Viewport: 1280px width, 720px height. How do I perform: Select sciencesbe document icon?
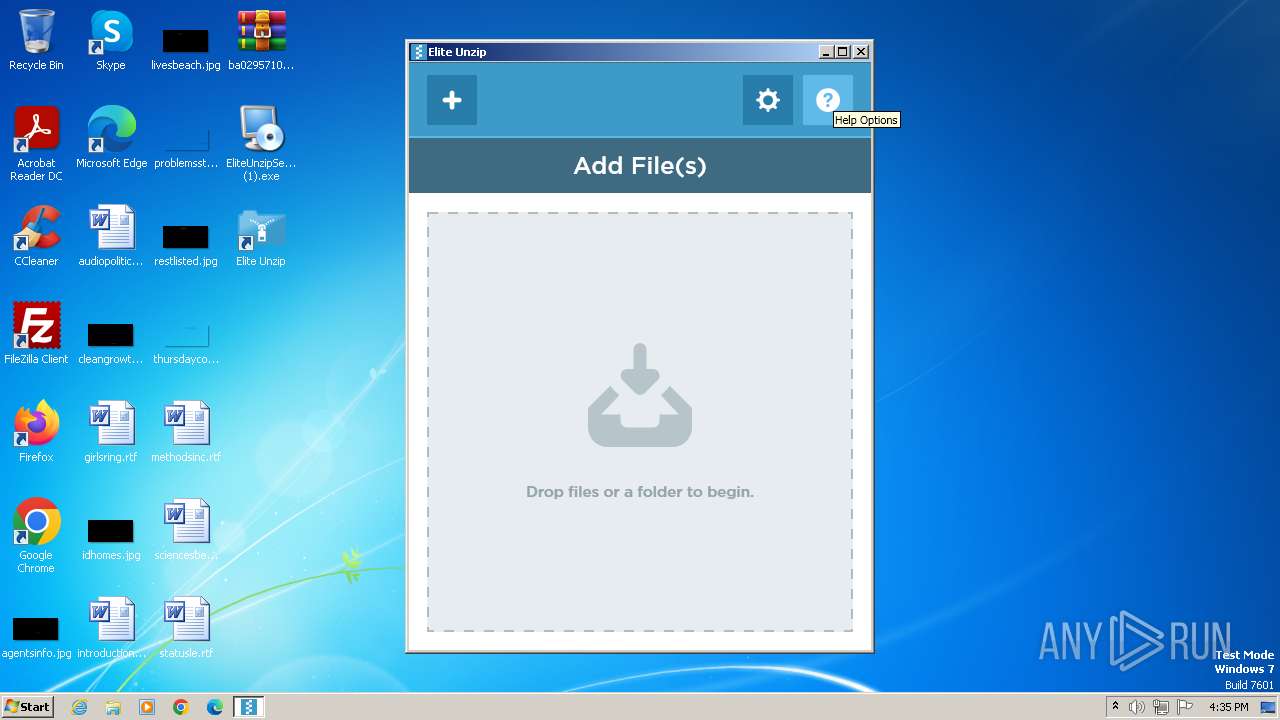click(186, 530)
